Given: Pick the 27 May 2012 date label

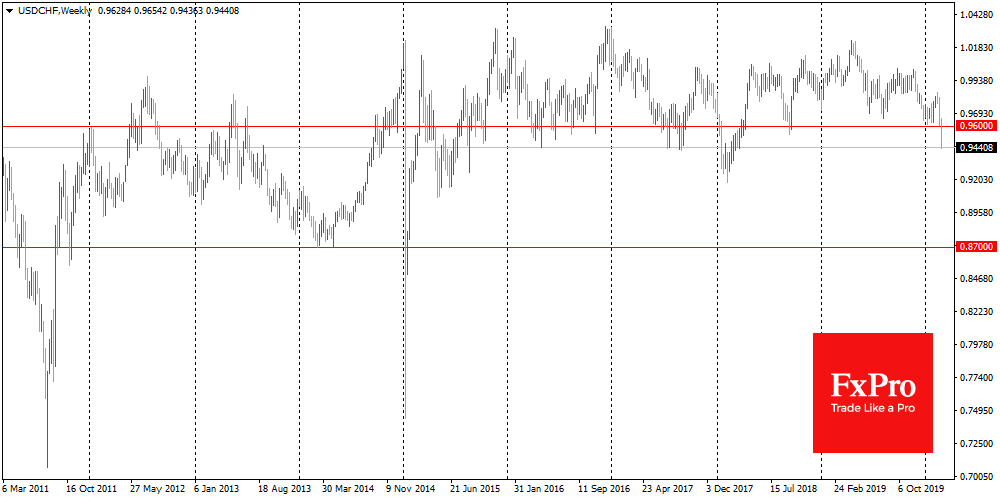Looking at the screenshot, I should 157,490.
